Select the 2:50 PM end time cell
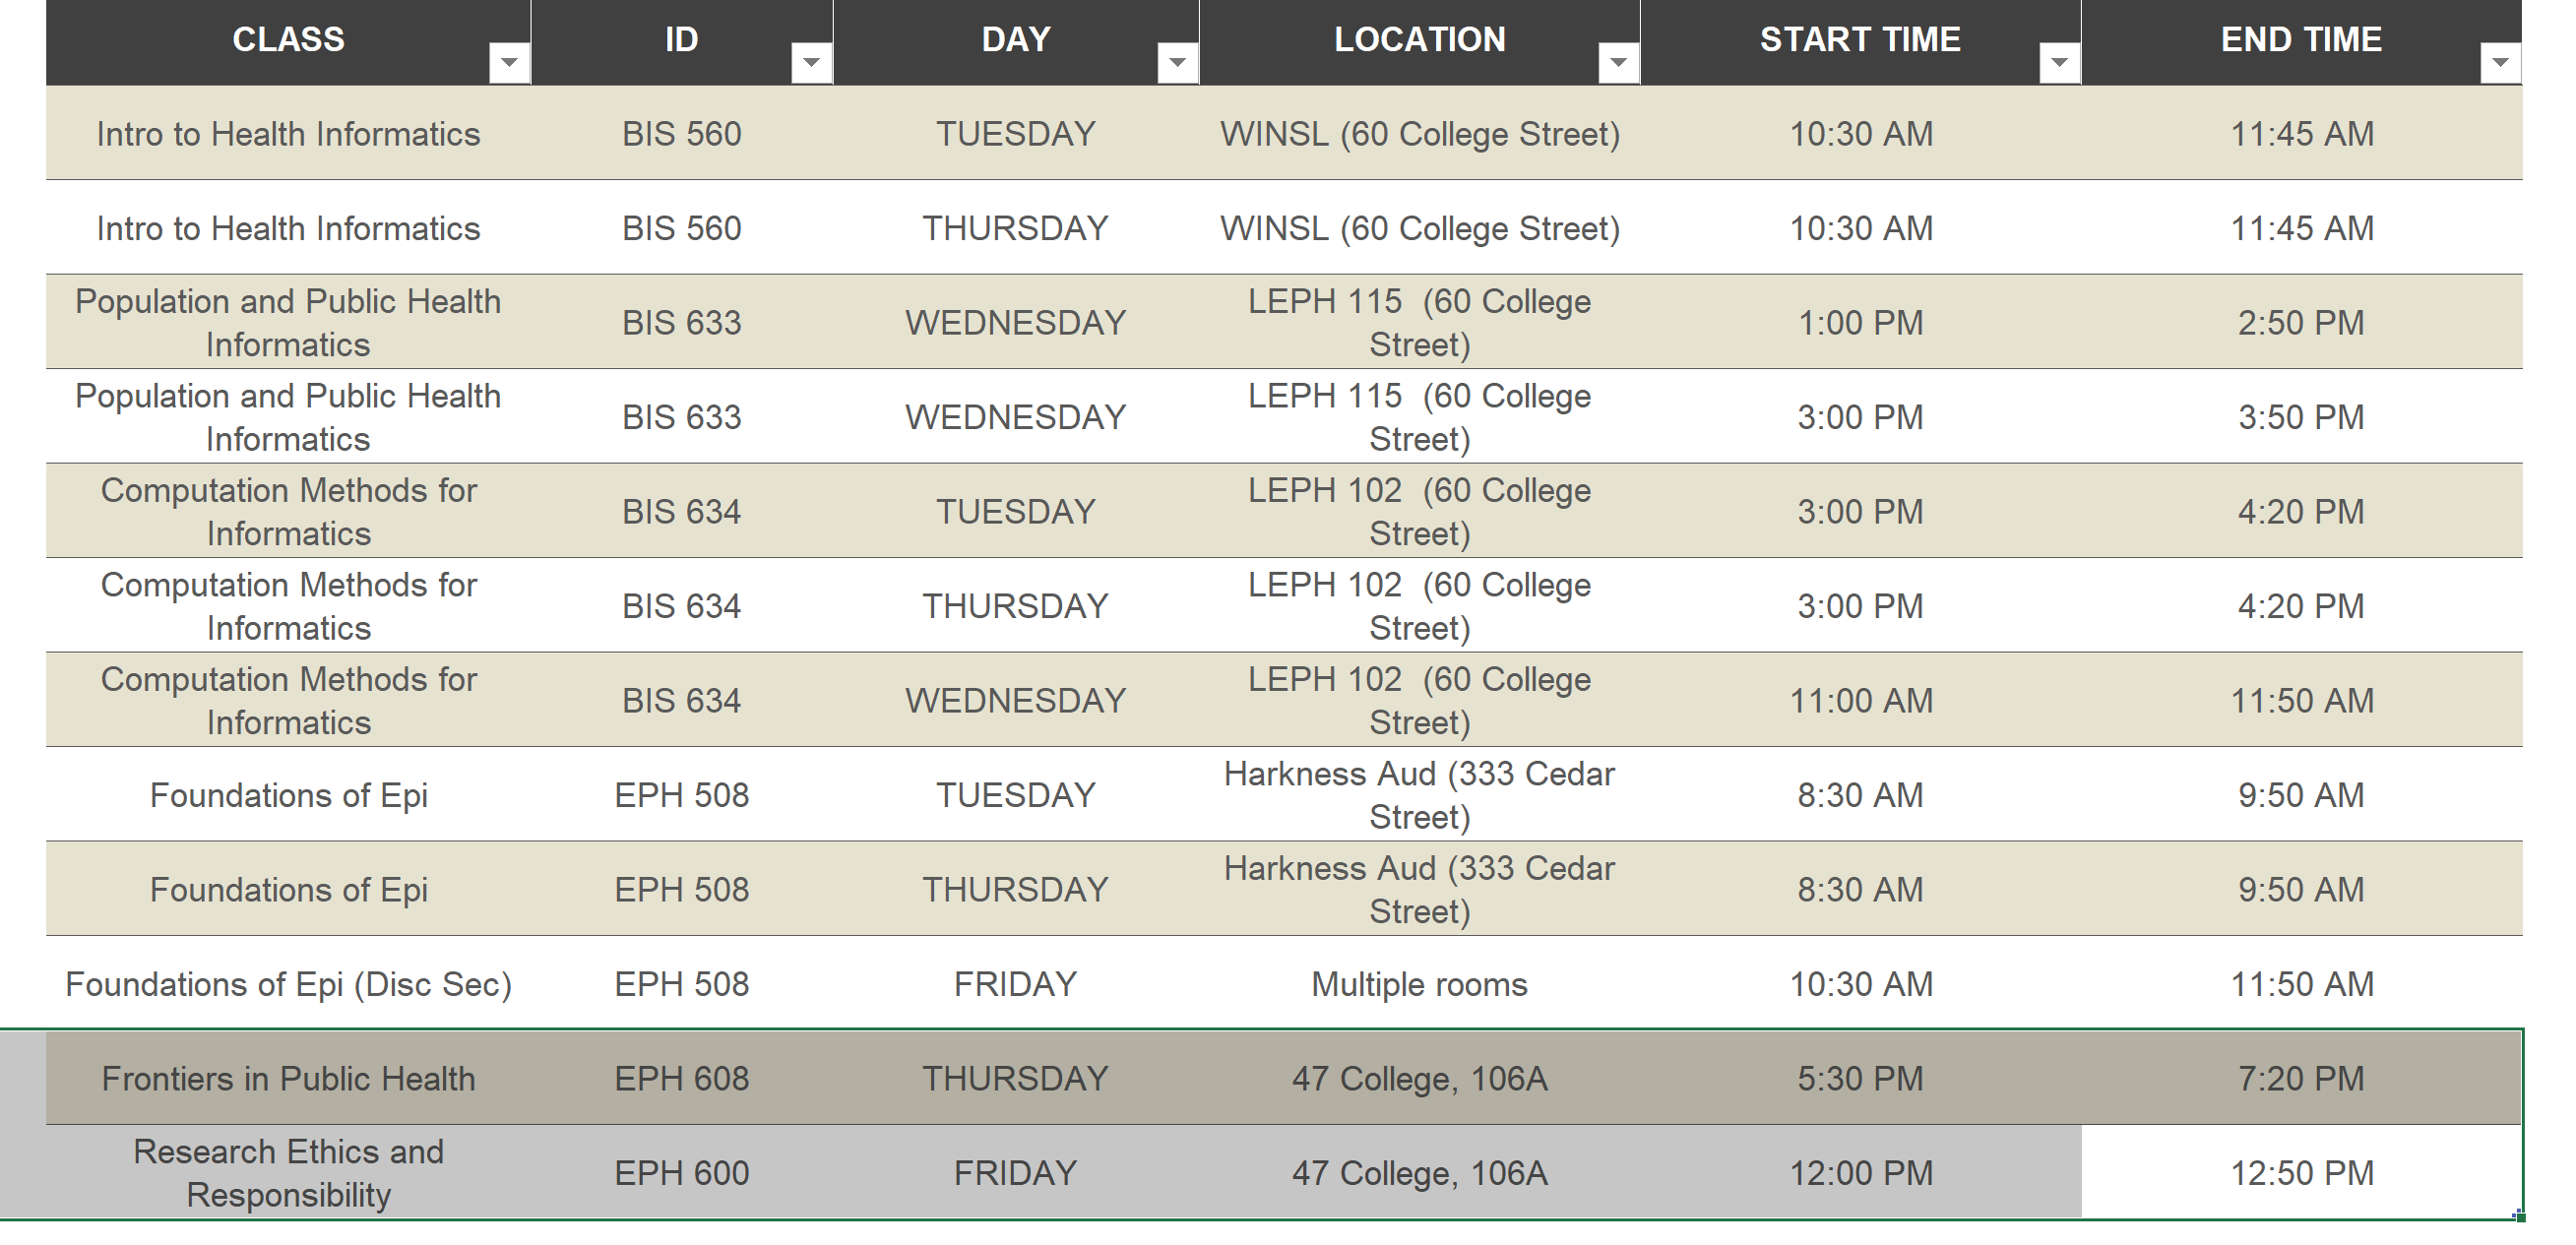 tap(2301, 322)
